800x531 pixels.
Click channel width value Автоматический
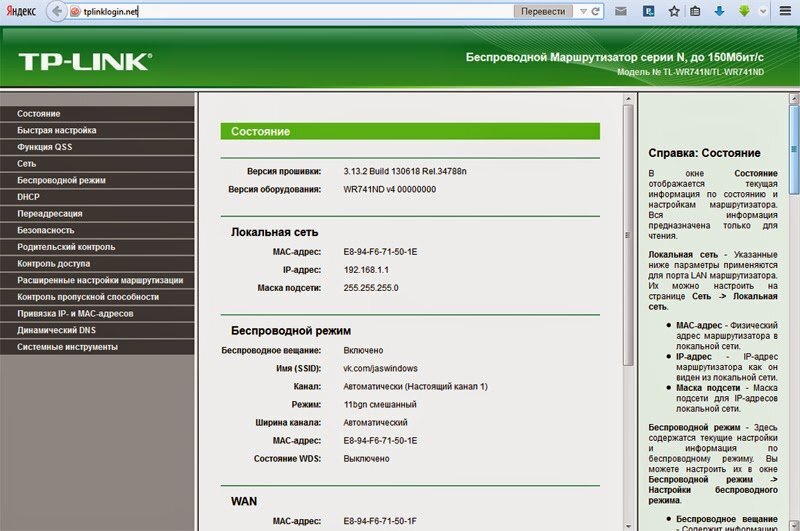(x=375, y=423)
